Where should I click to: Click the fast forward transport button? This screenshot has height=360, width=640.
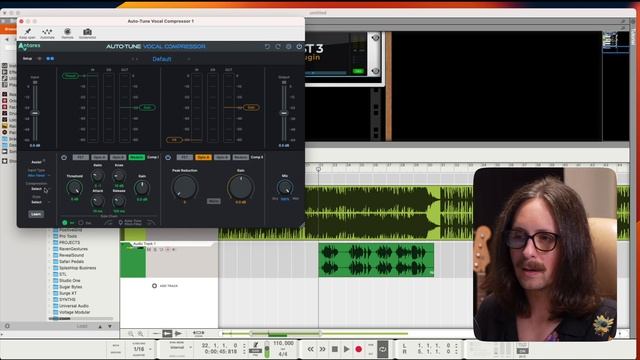point(322,349)
